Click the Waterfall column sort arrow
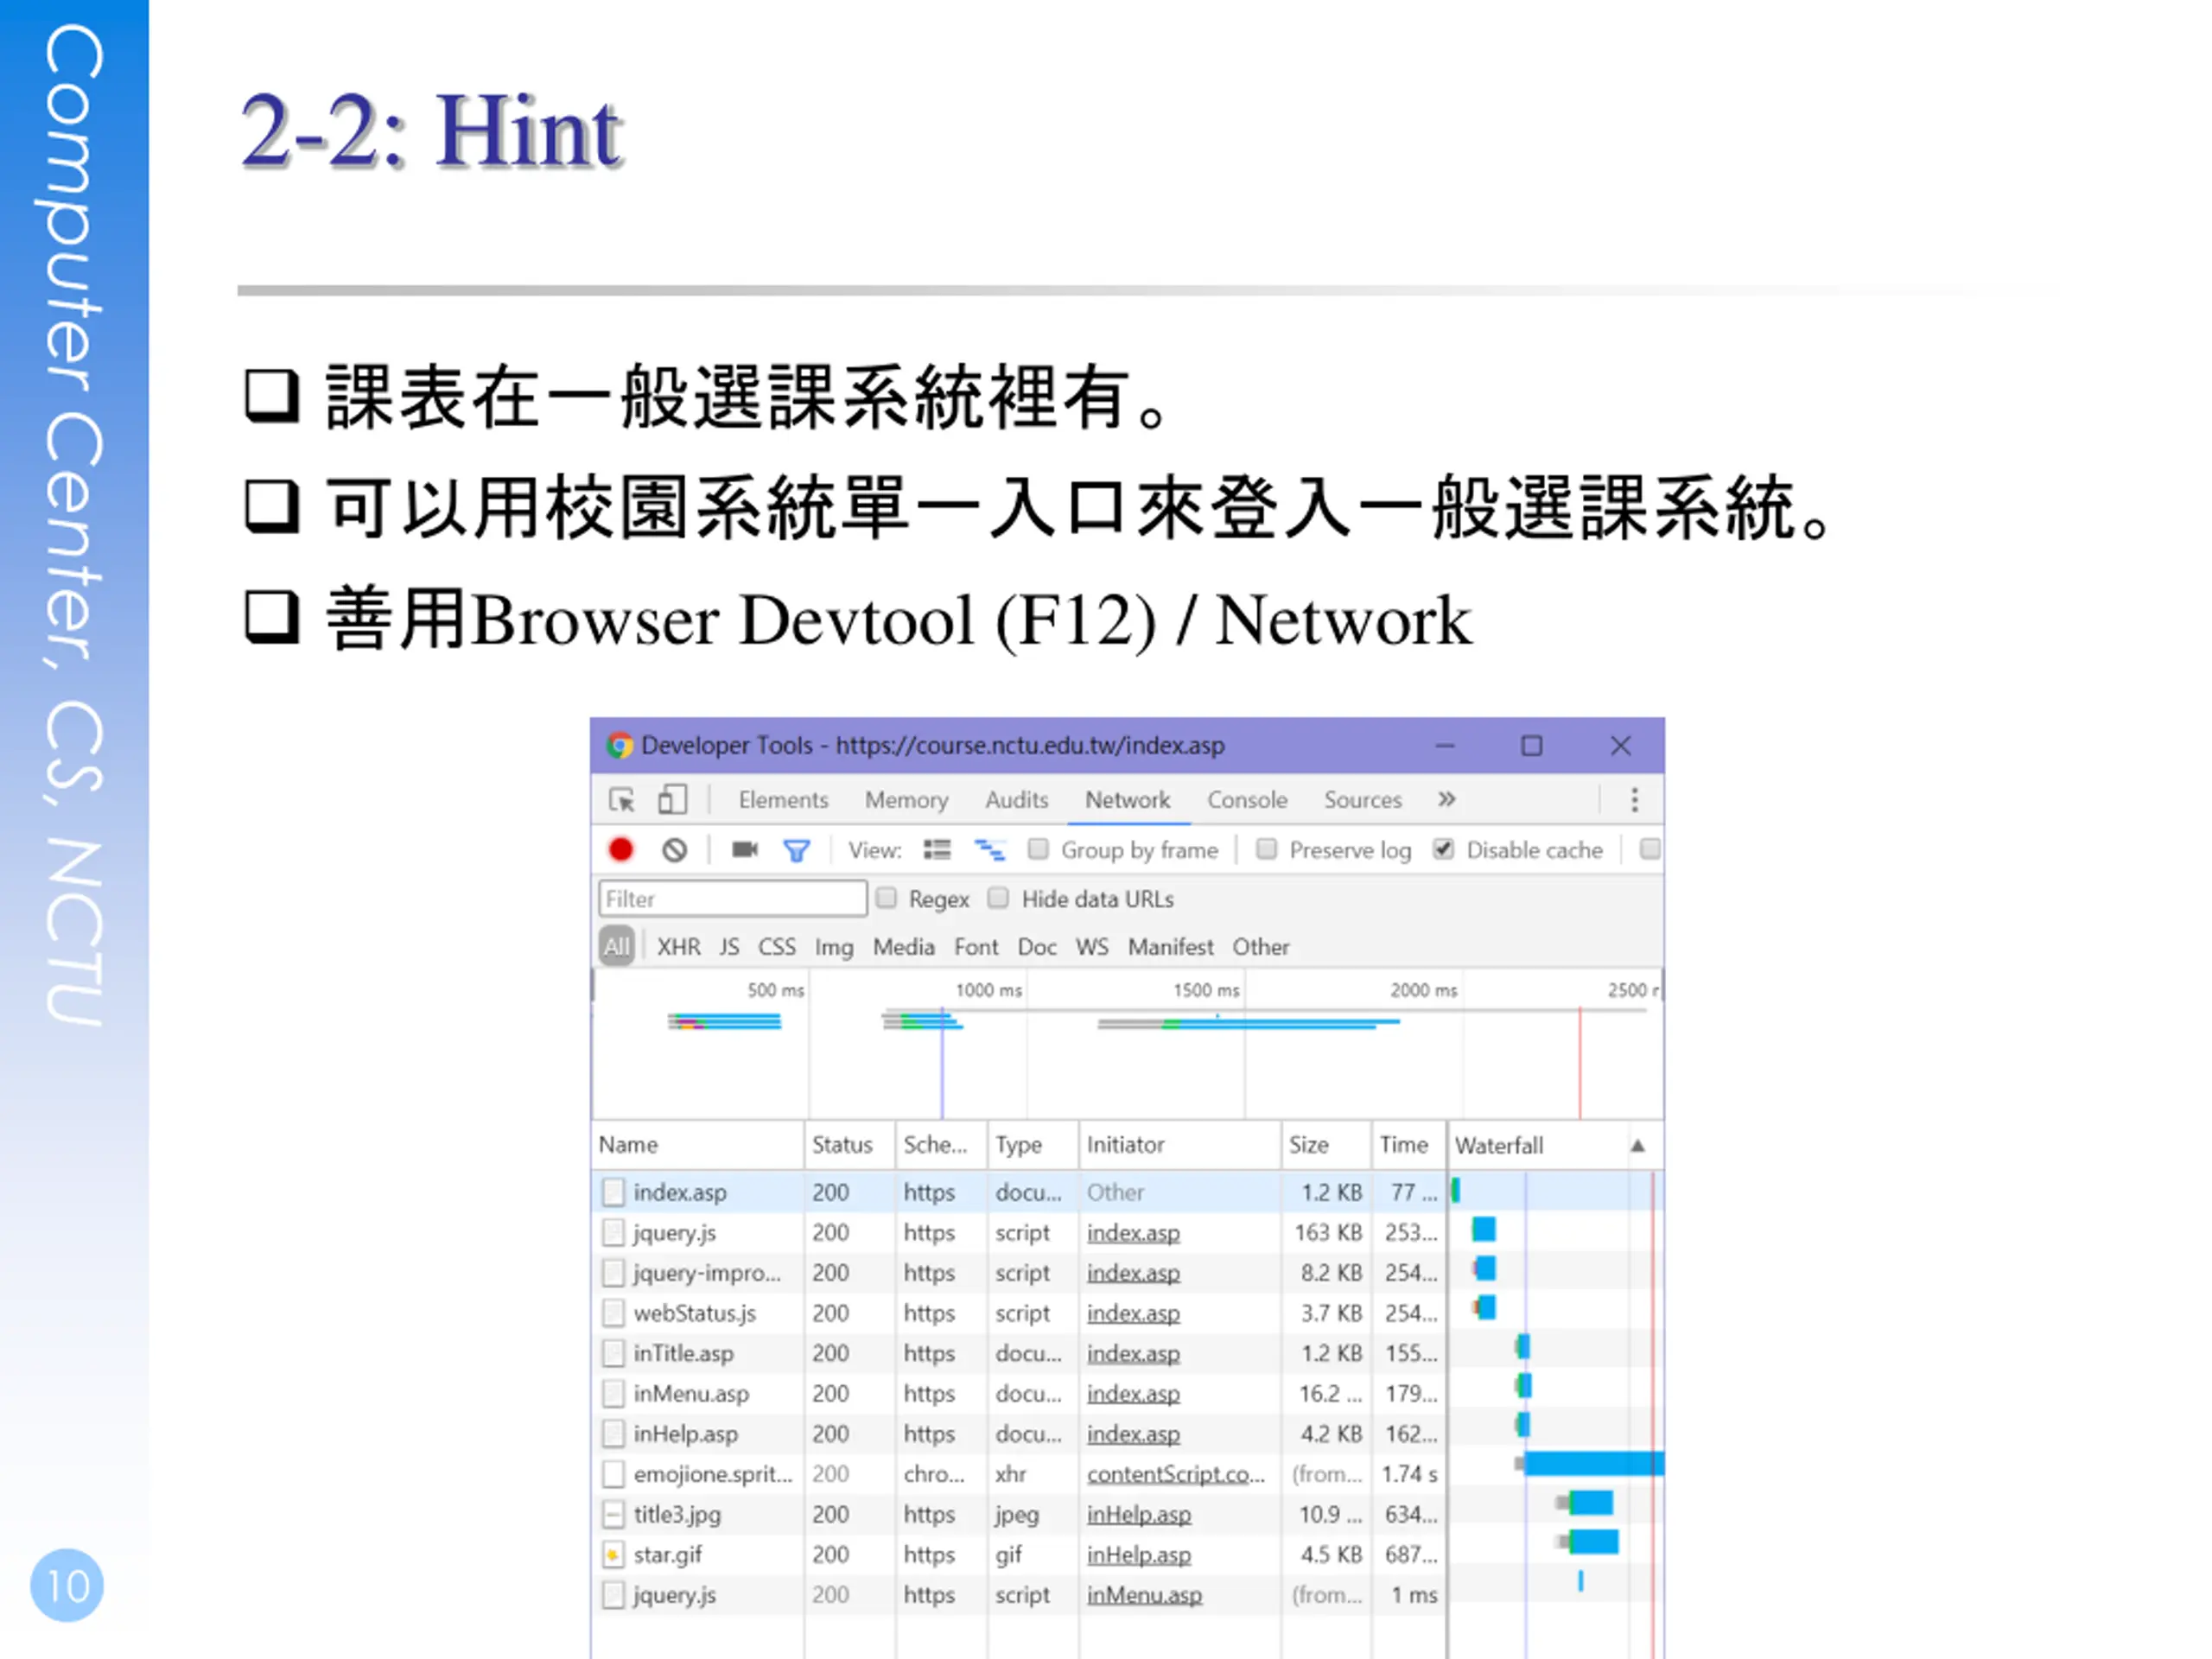This screenshot has height=1659, width=2212. [x=1638, y=1146]
